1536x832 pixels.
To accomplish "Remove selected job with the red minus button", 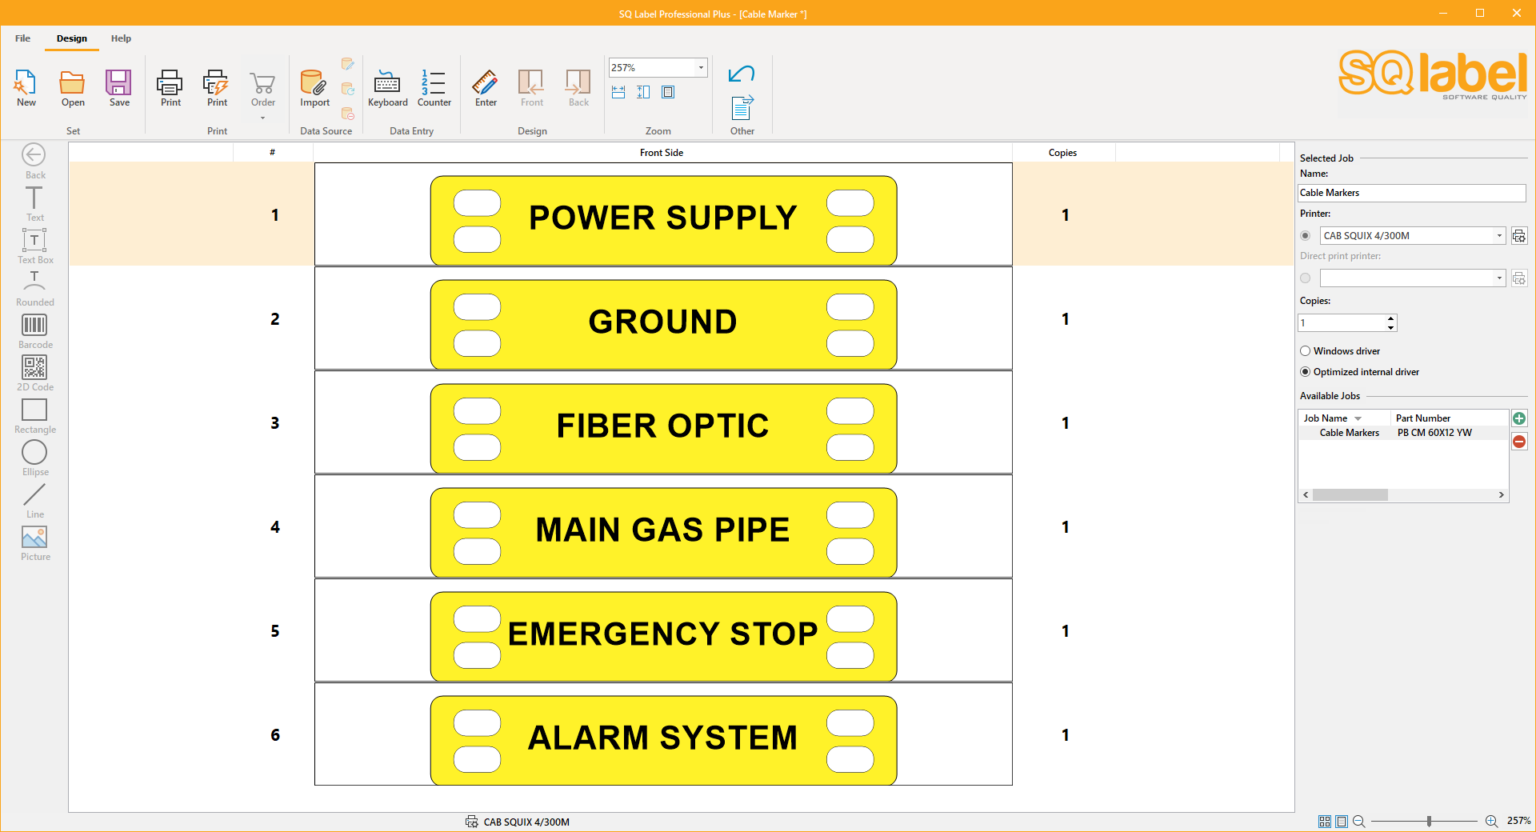I will (x=1519, y=441).
